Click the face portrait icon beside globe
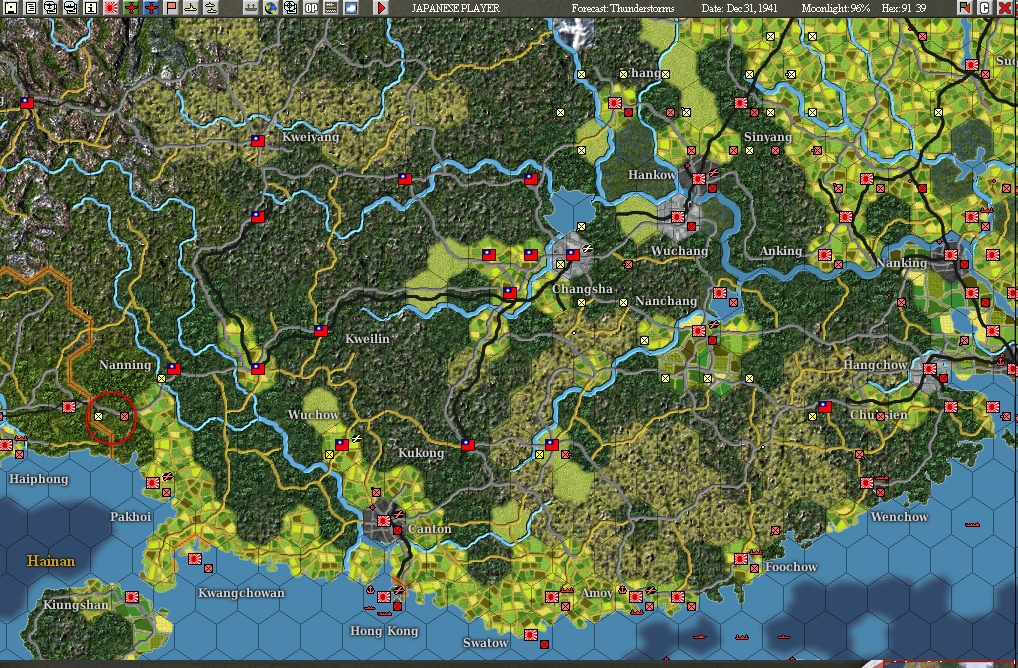Screen dimensions: 1018x668 pyautogui.click(x=291, y=8)
